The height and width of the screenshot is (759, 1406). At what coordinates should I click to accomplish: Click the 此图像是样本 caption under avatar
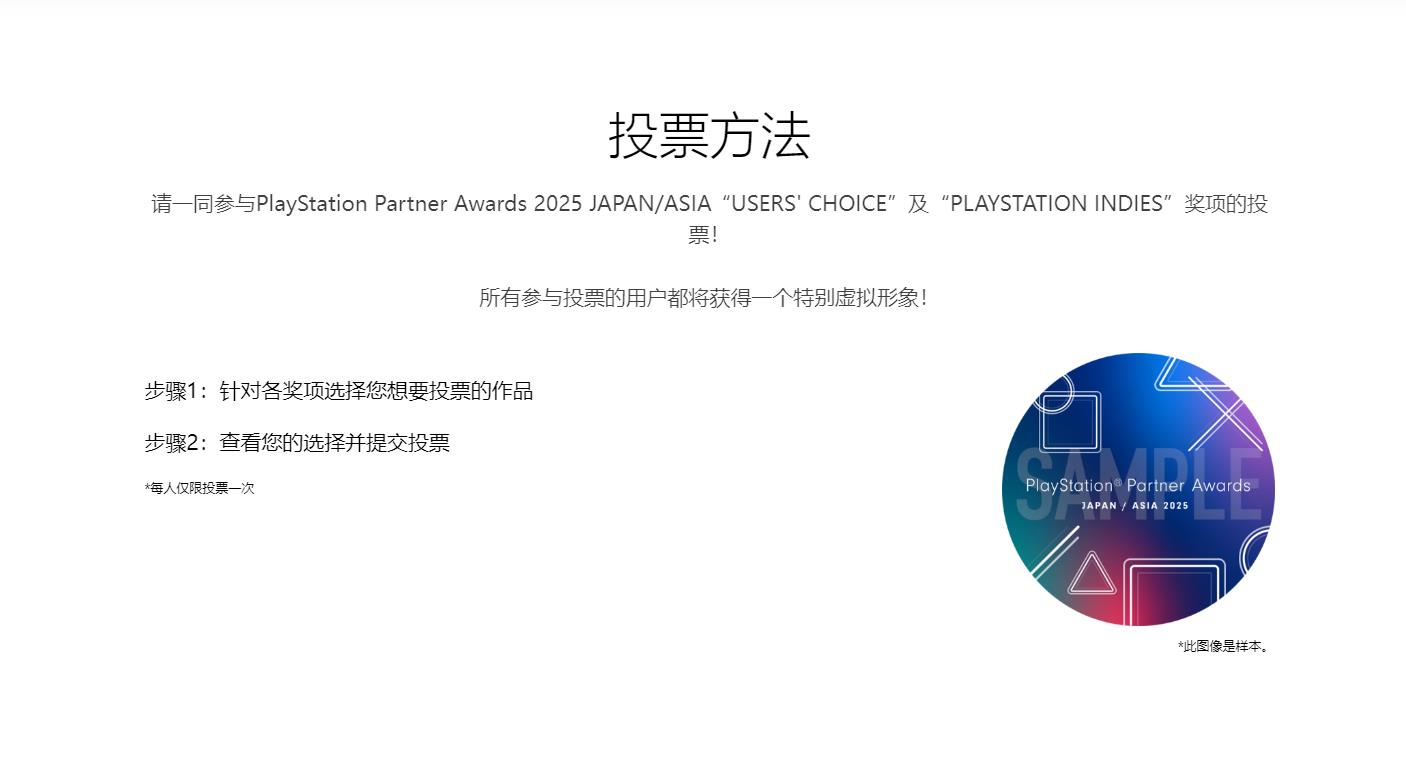point(1223,647)
